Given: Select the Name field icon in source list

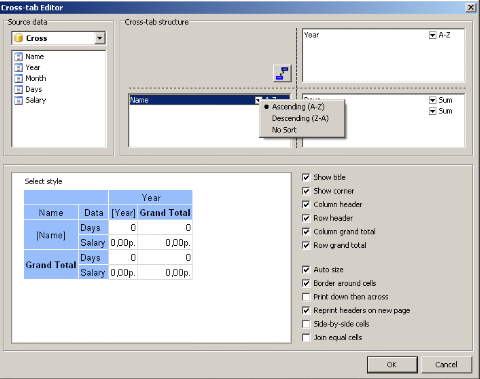Looking at the screenshot, I should (x=19, y=57).
